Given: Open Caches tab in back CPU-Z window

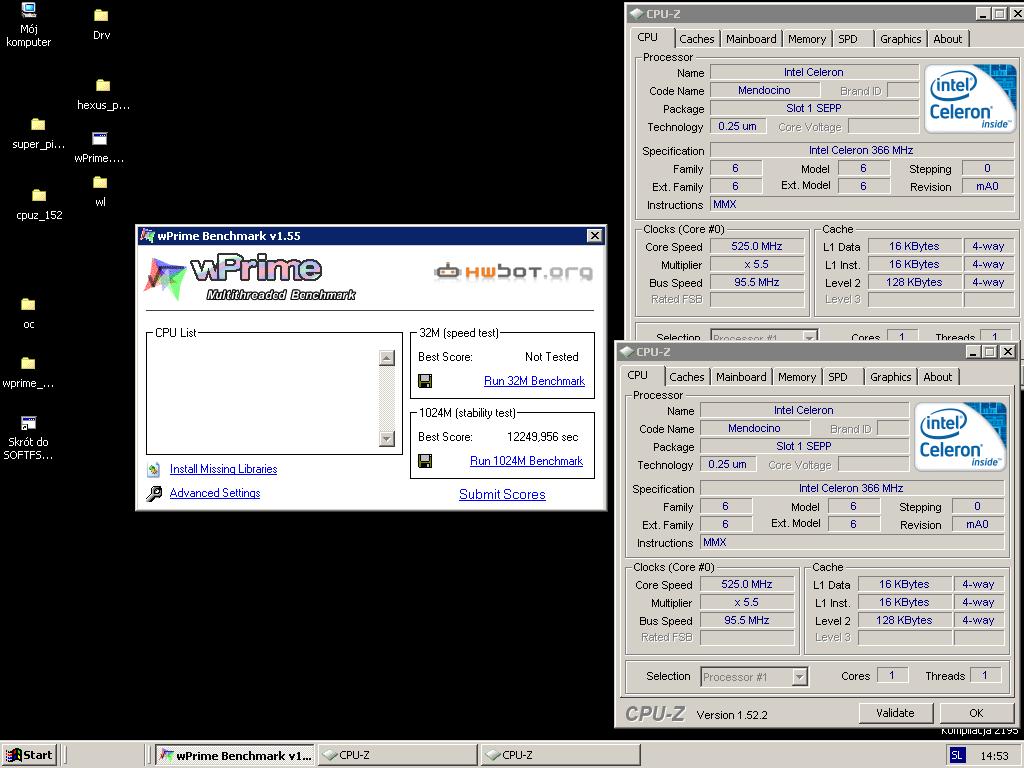Looking at the screenshot, I should click(697, 39).
